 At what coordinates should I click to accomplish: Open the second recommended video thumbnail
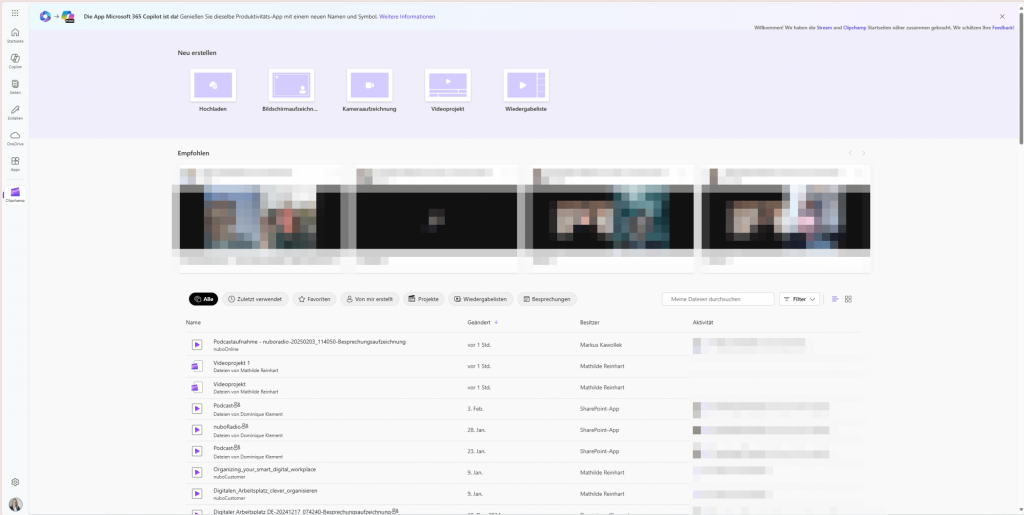tap(436, 221)
